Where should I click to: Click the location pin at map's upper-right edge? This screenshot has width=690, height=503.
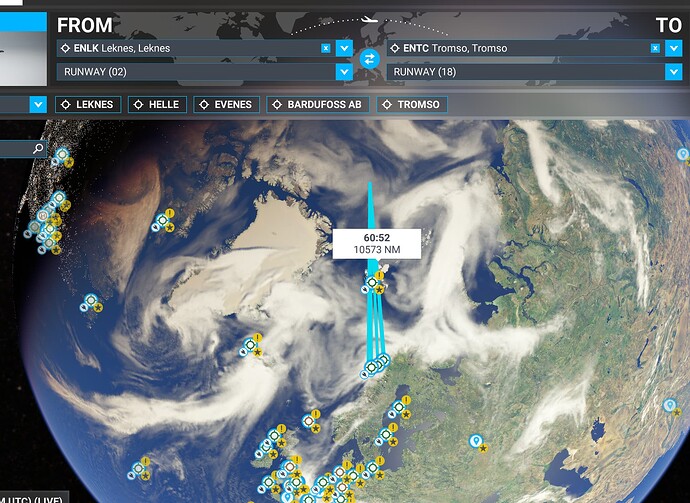click(683, 154)
